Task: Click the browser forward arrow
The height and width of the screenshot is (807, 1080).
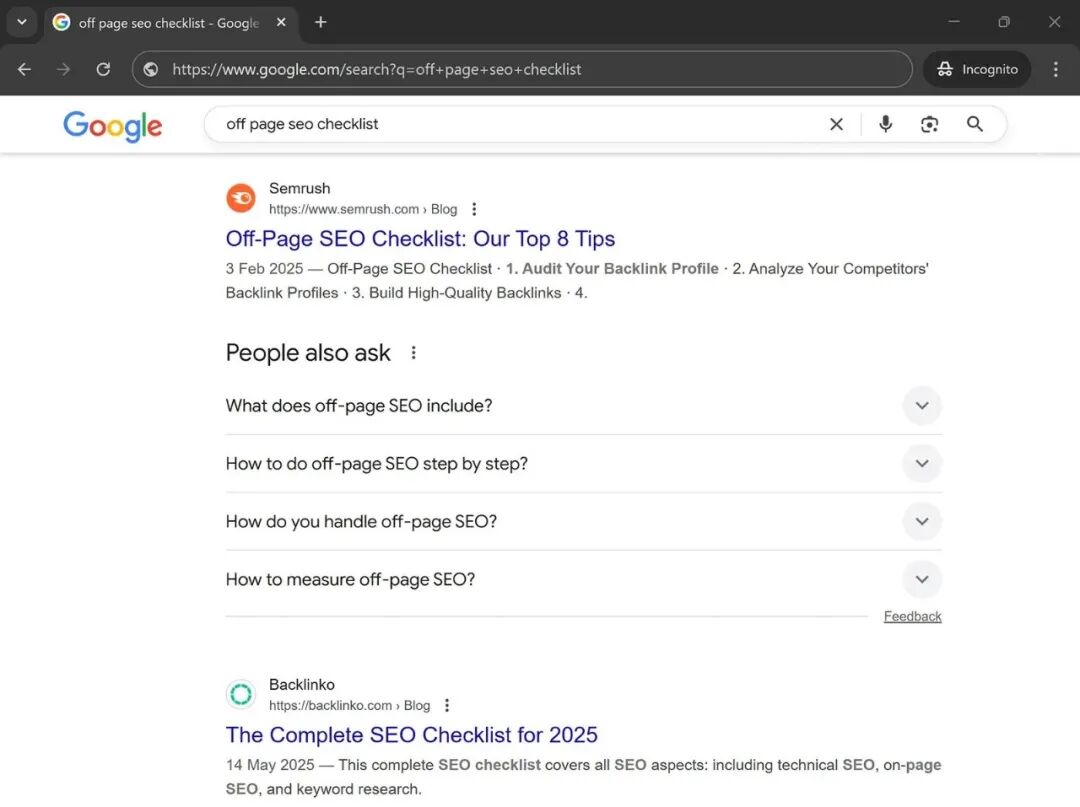Action: coord(63,70)
